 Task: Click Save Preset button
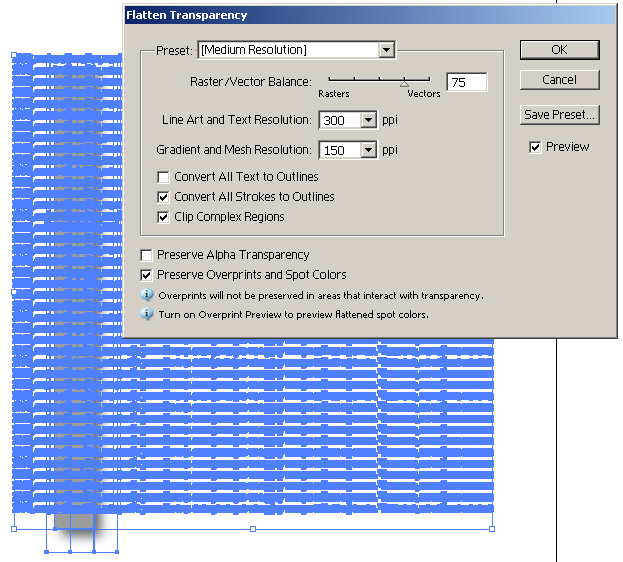click(559, 115)
